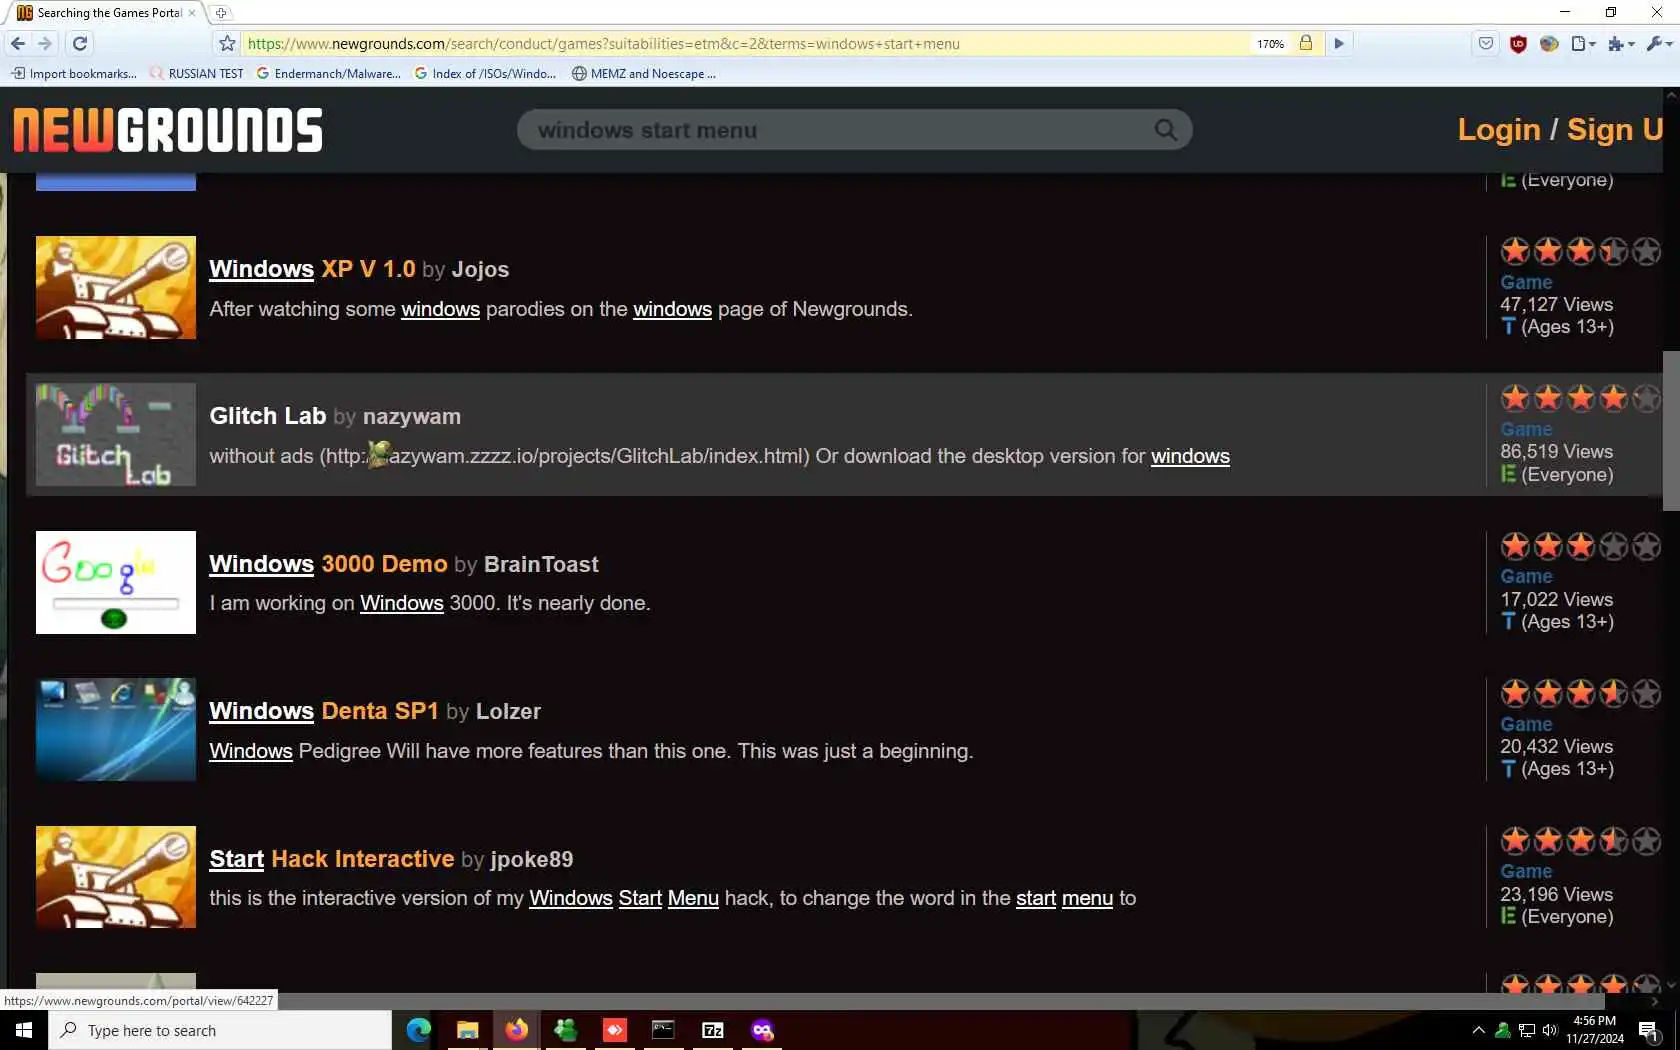Click the Go arrow beside the address bar
Image resolution: width=1680 pixels, height=1050 pixels.
(1339, 43)
